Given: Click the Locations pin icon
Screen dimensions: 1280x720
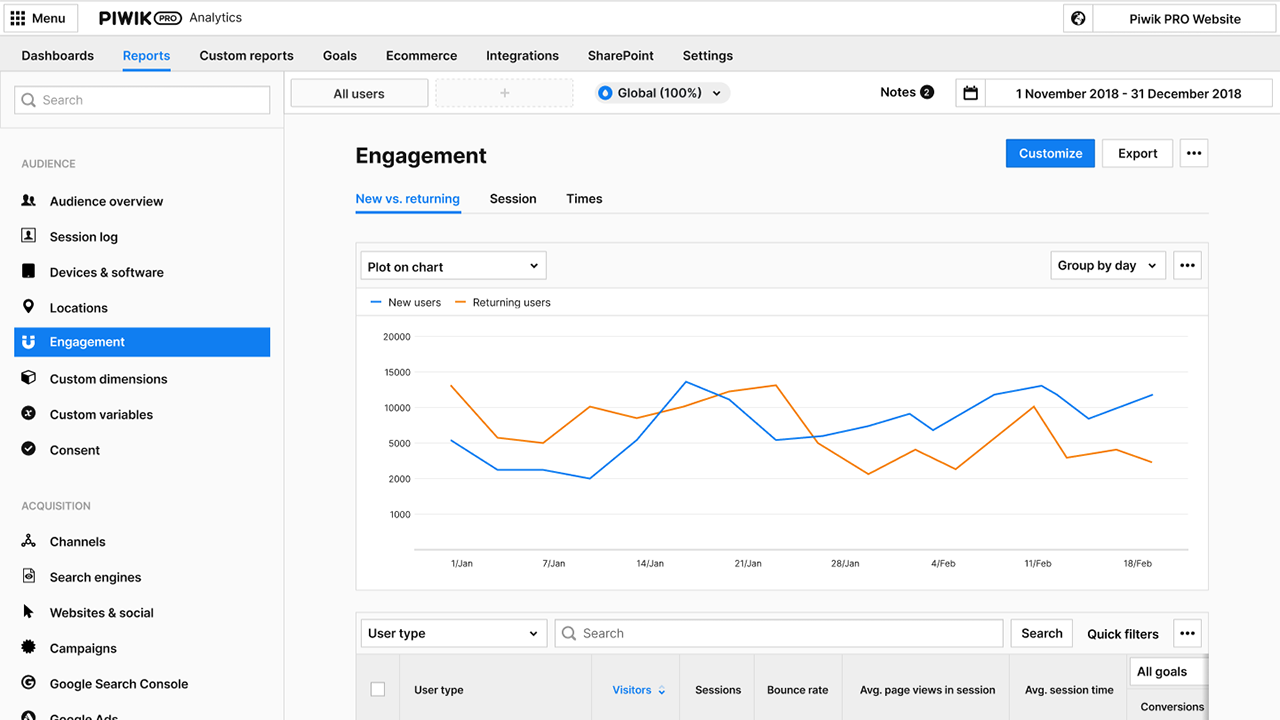Looking at the screenshot, I should tap(28, 307).
